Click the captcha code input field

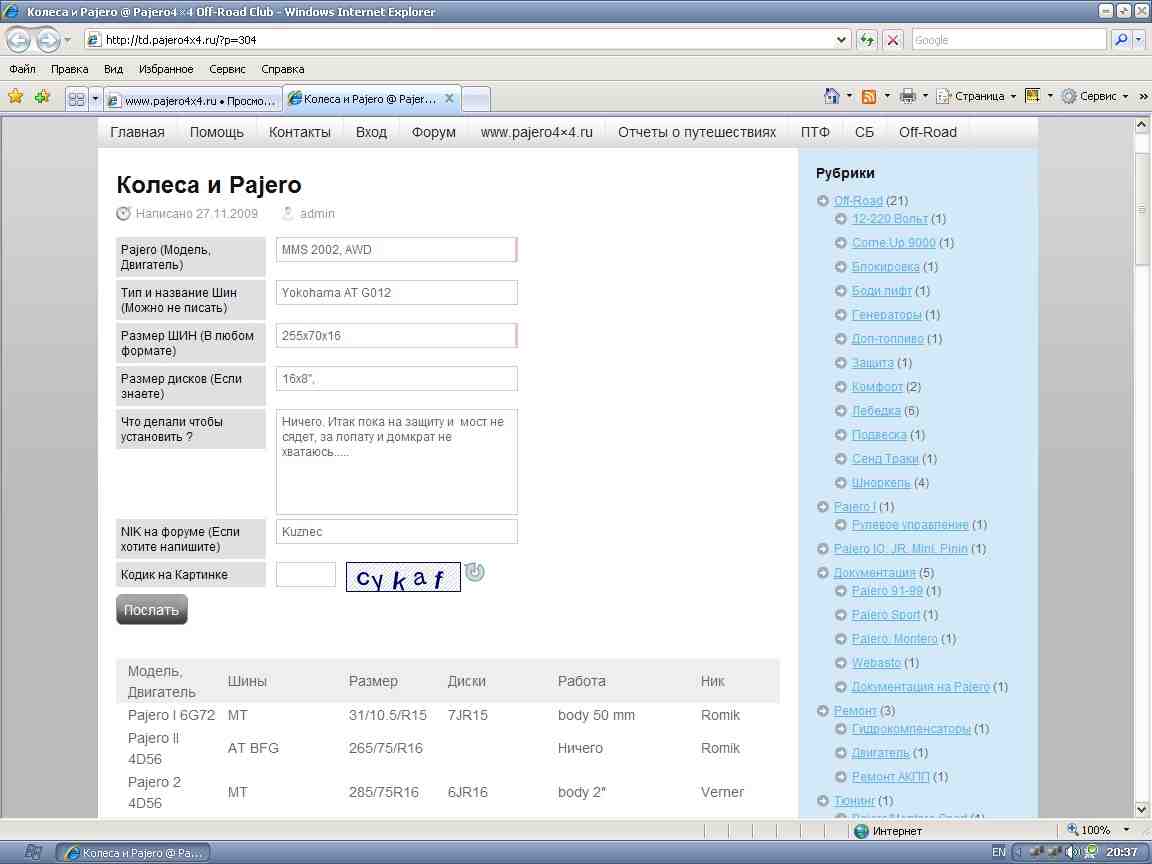pos(306,575)
